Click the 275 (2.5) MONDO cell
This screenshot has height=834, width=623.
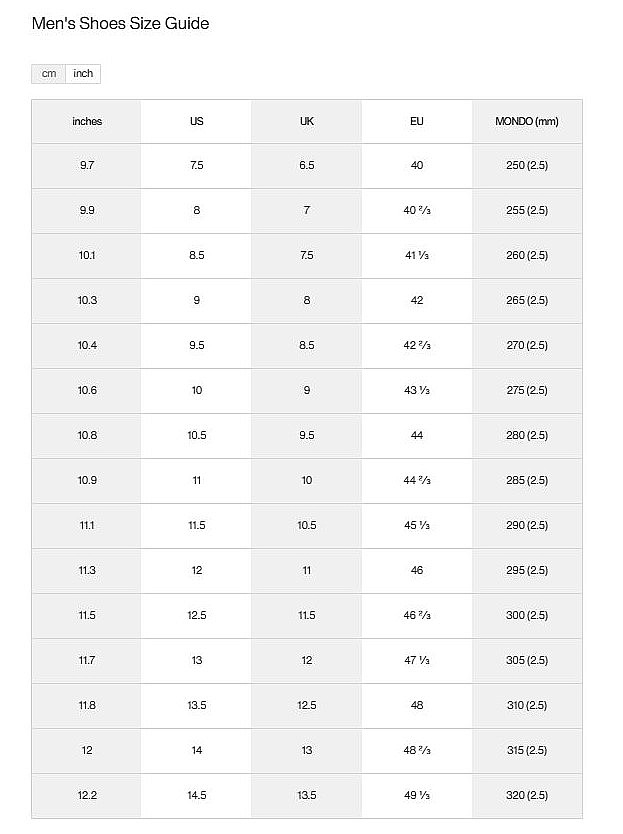(527, 390)
